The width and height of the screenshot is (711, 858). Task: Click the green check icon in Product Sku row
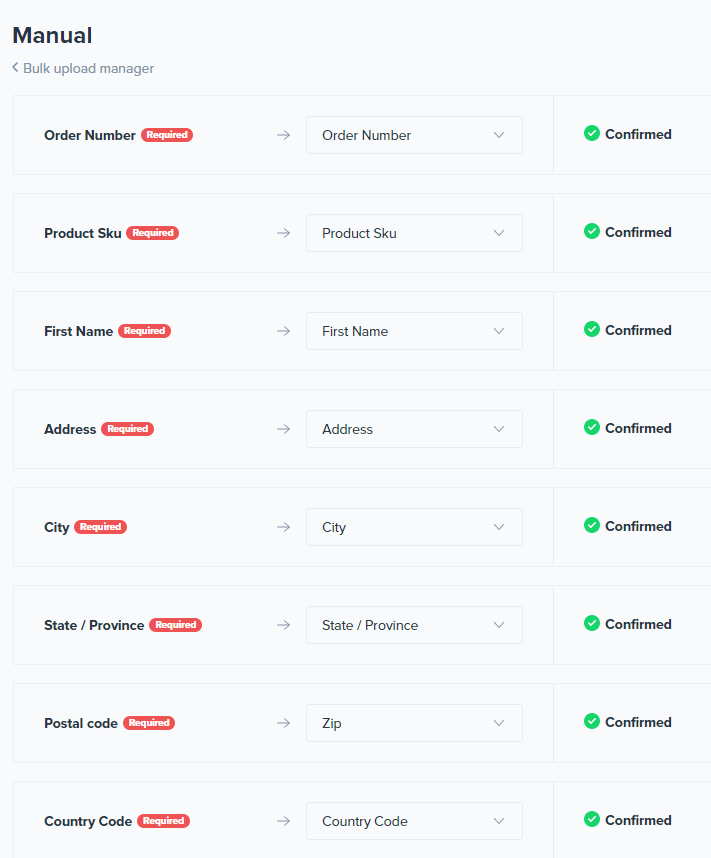(592, 231)
